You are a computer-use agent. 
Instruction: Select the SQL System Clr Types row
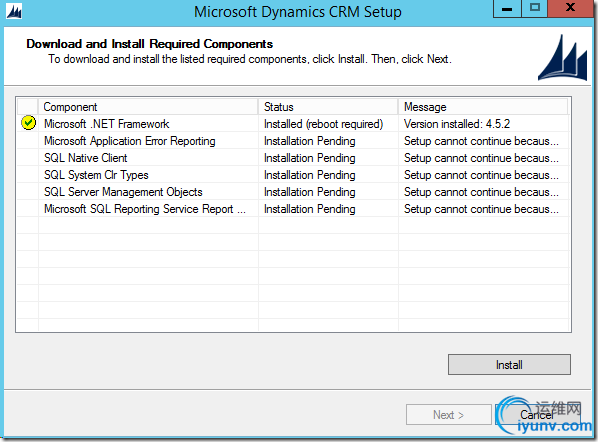pos(293,175)
